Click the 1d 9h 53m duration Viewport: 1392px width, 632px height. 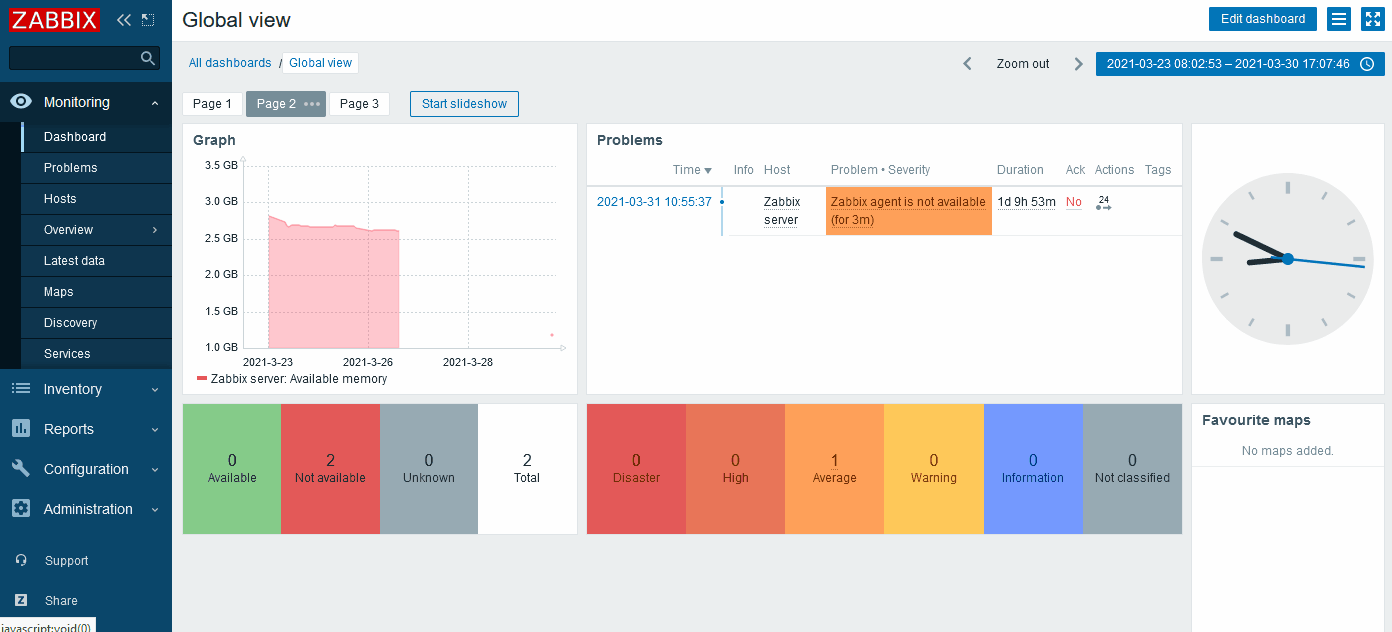(1026, 202)
